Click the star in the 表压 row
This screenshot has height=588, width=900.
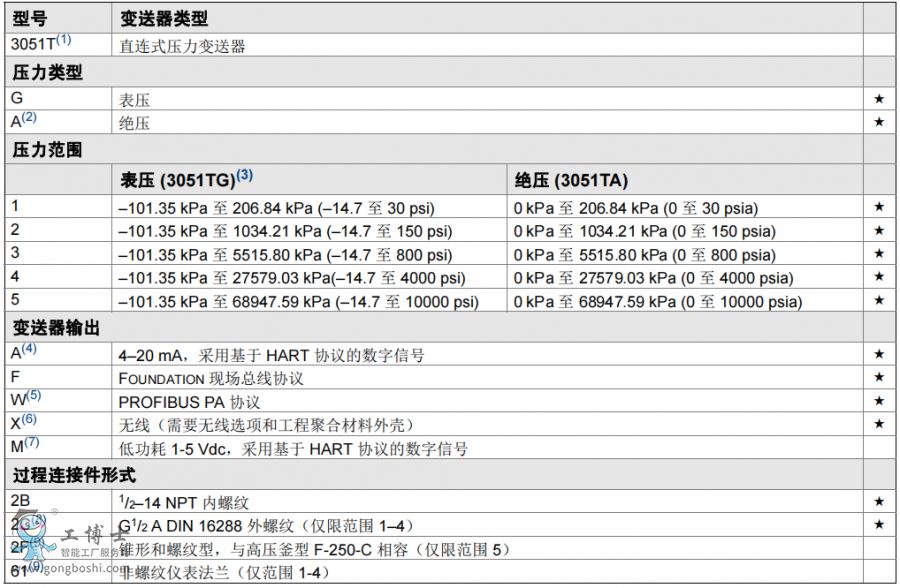click(x=879, y=99)
